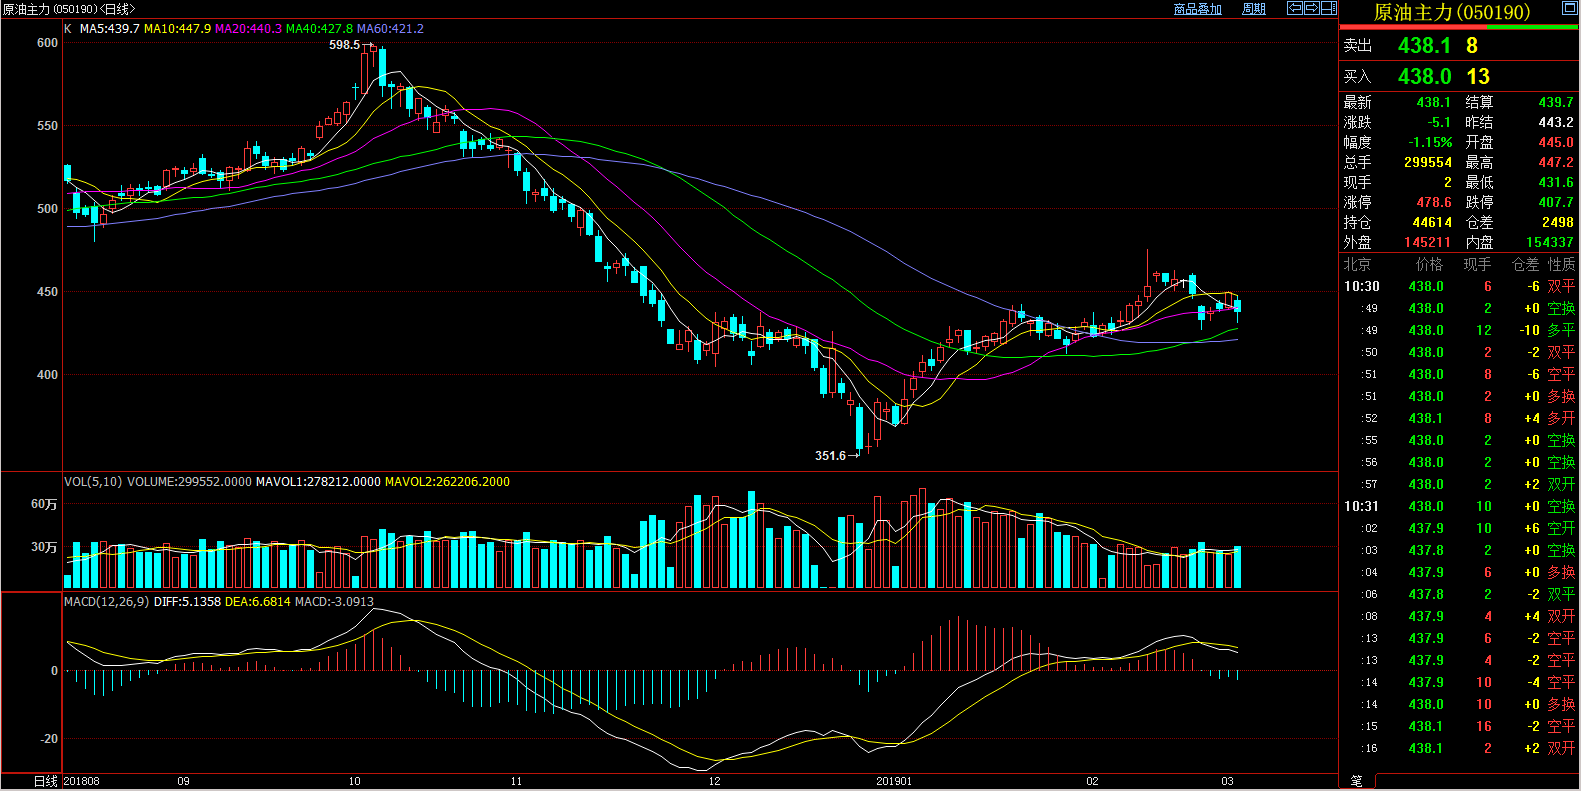Click the MAVOL2:262206.2000 value
The width and height of the screenshot is (1581, 791).
(x=447, y=482)
